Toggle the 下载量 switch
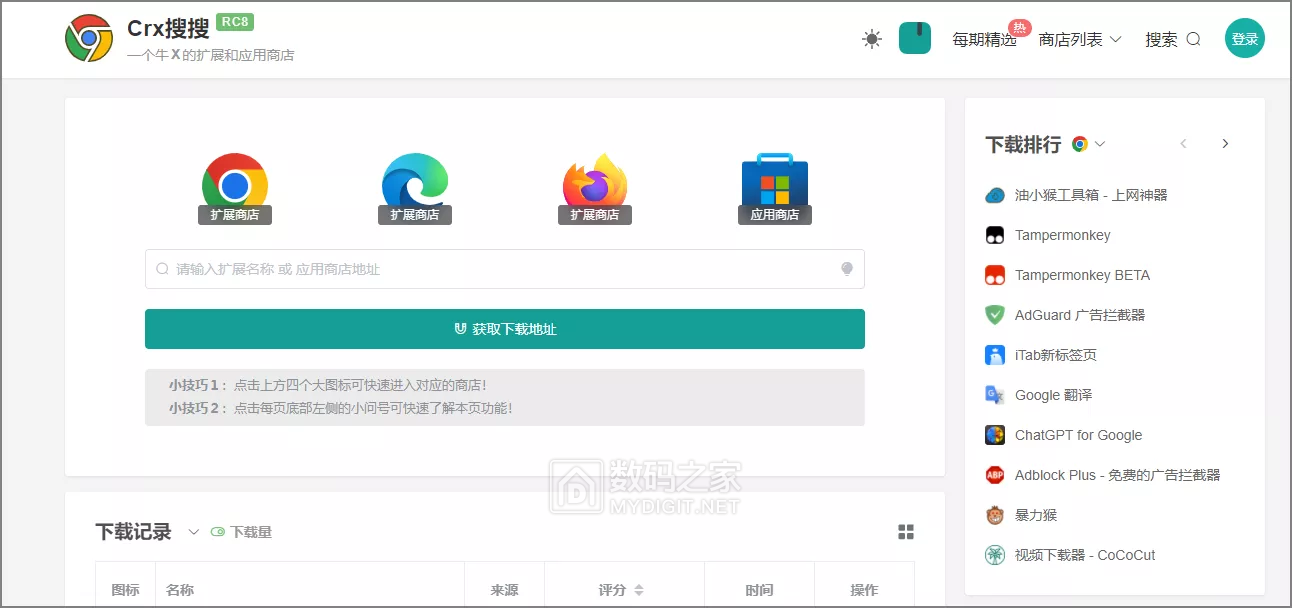1292x608 pixels. coord(218,532)
